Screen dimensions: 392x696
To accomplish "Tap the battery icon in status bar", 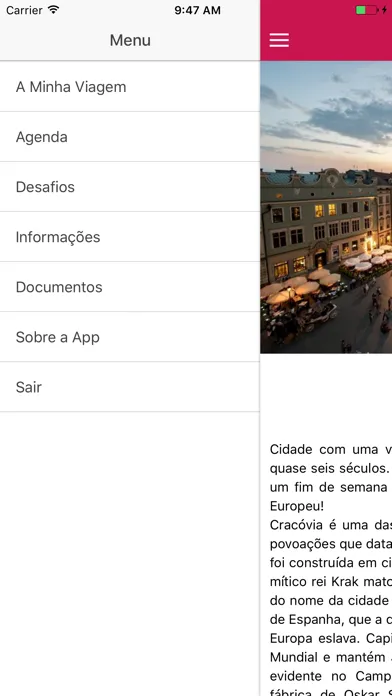I will click(367, 10).
